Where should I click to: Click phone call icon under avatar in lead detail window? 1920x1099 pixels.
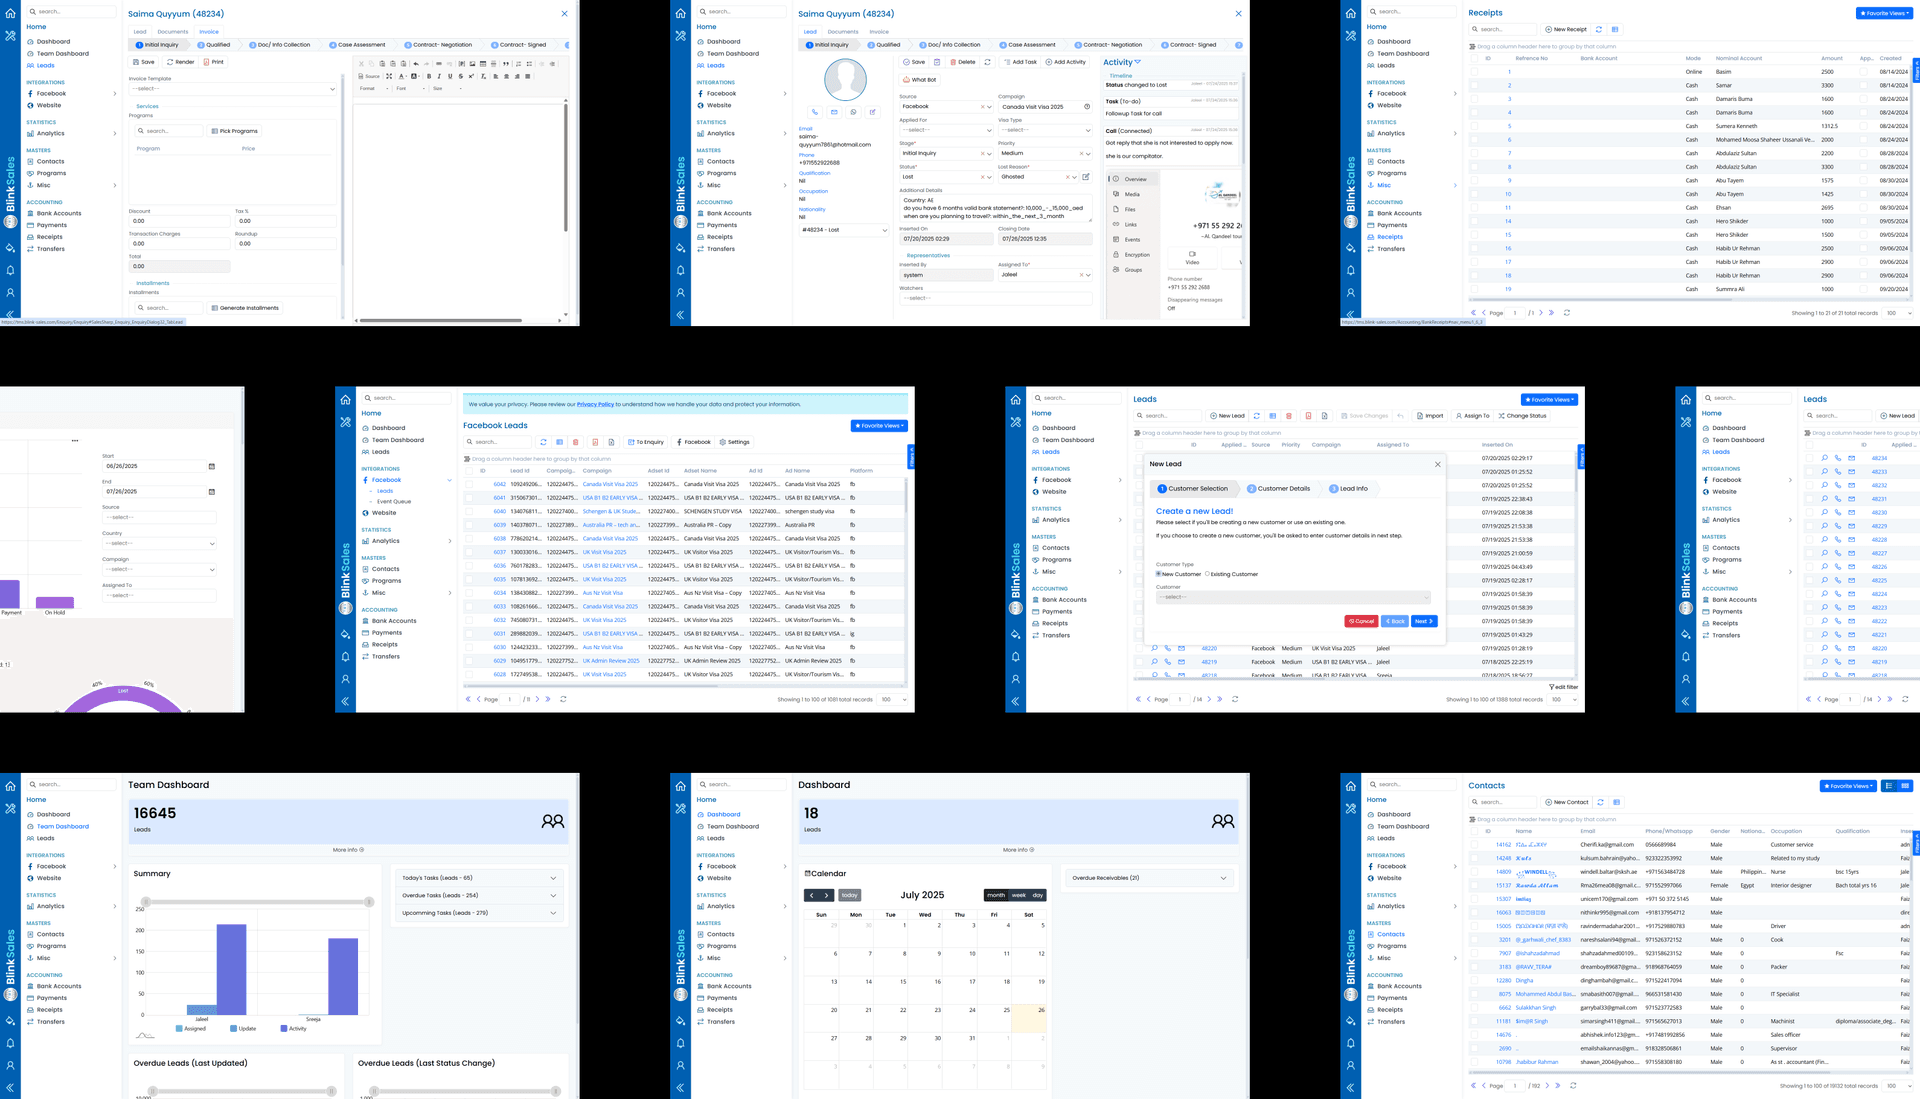[815, 112]
